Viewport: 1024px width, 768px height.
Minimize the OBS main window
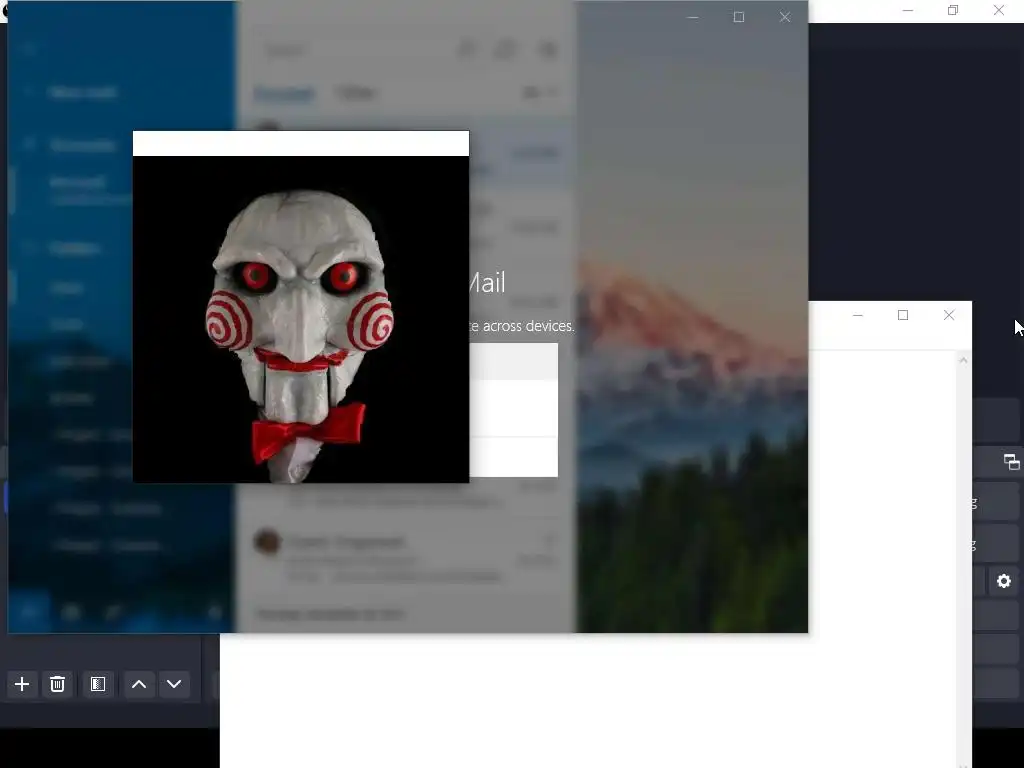(908, 10)
